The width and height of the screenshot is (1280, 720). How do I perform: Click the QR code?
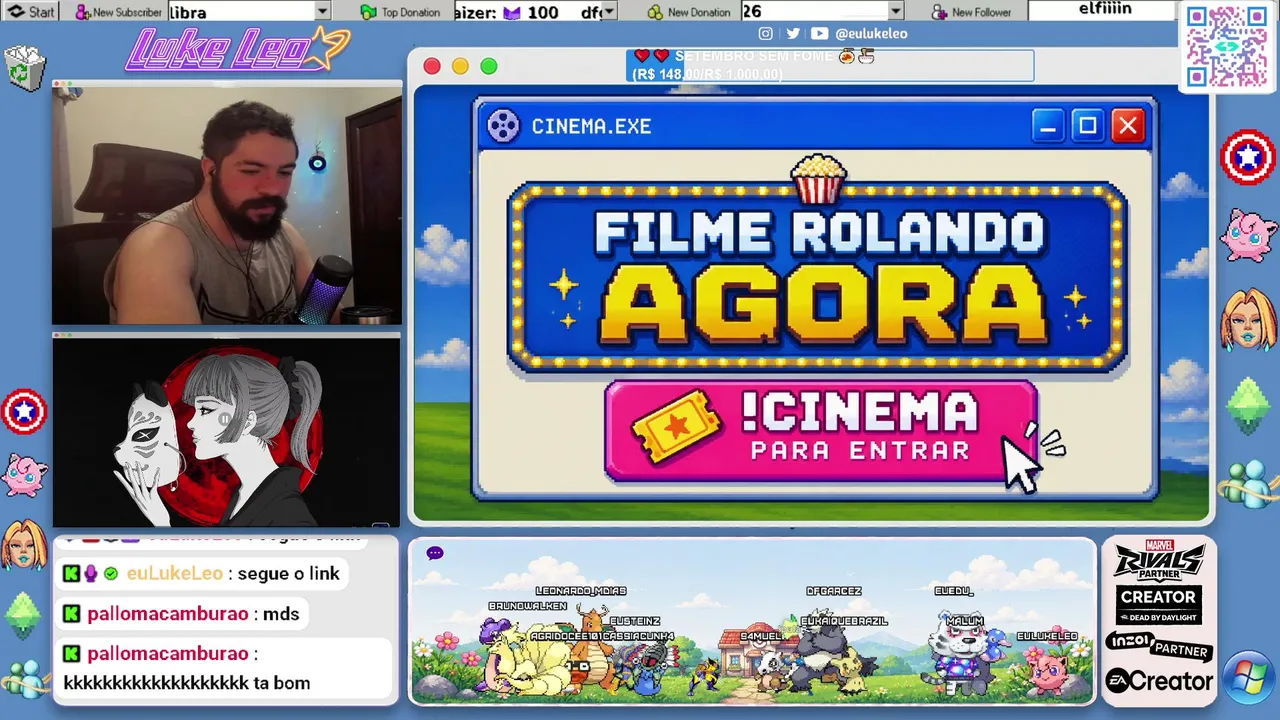click(x=1226, y=46)
